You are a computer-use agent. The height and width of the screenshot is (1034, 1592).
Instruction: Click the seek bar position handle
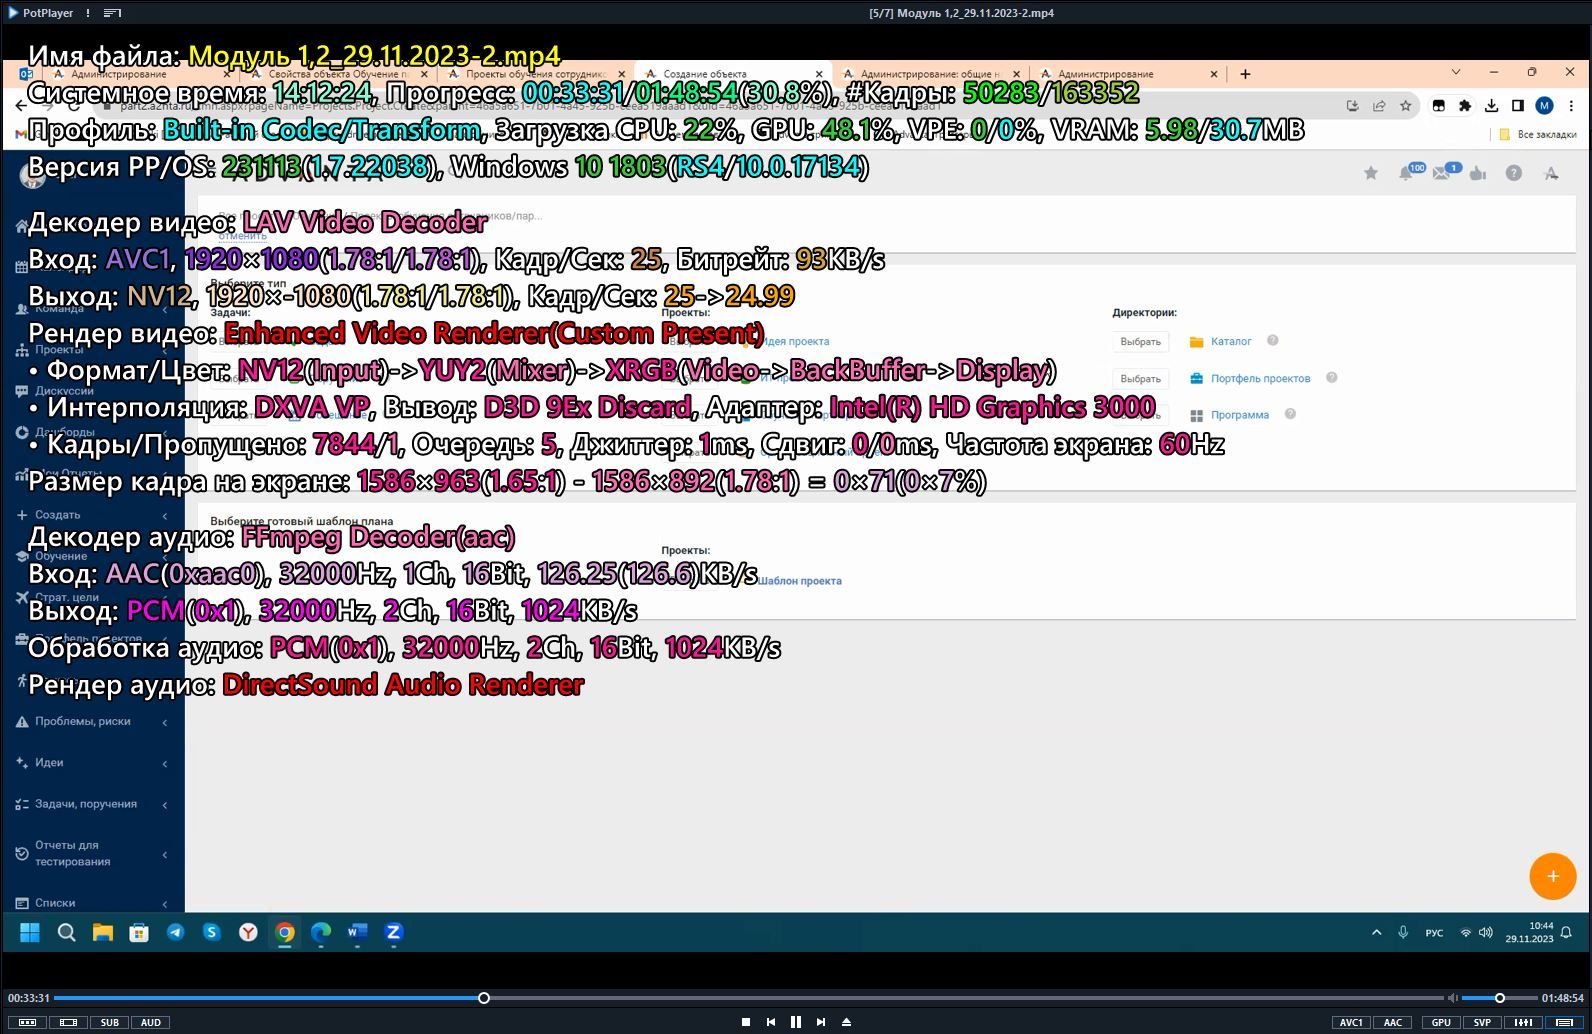click(x=484, y=998)
